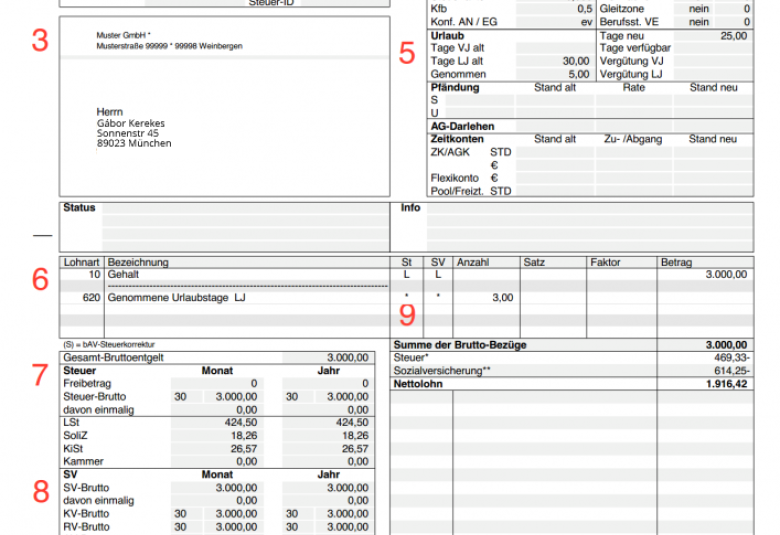Click the "Sozialversicherung**" label
The height and width of the screenshot is (535, 780).
pyautogui.click(x=442, y=371)
